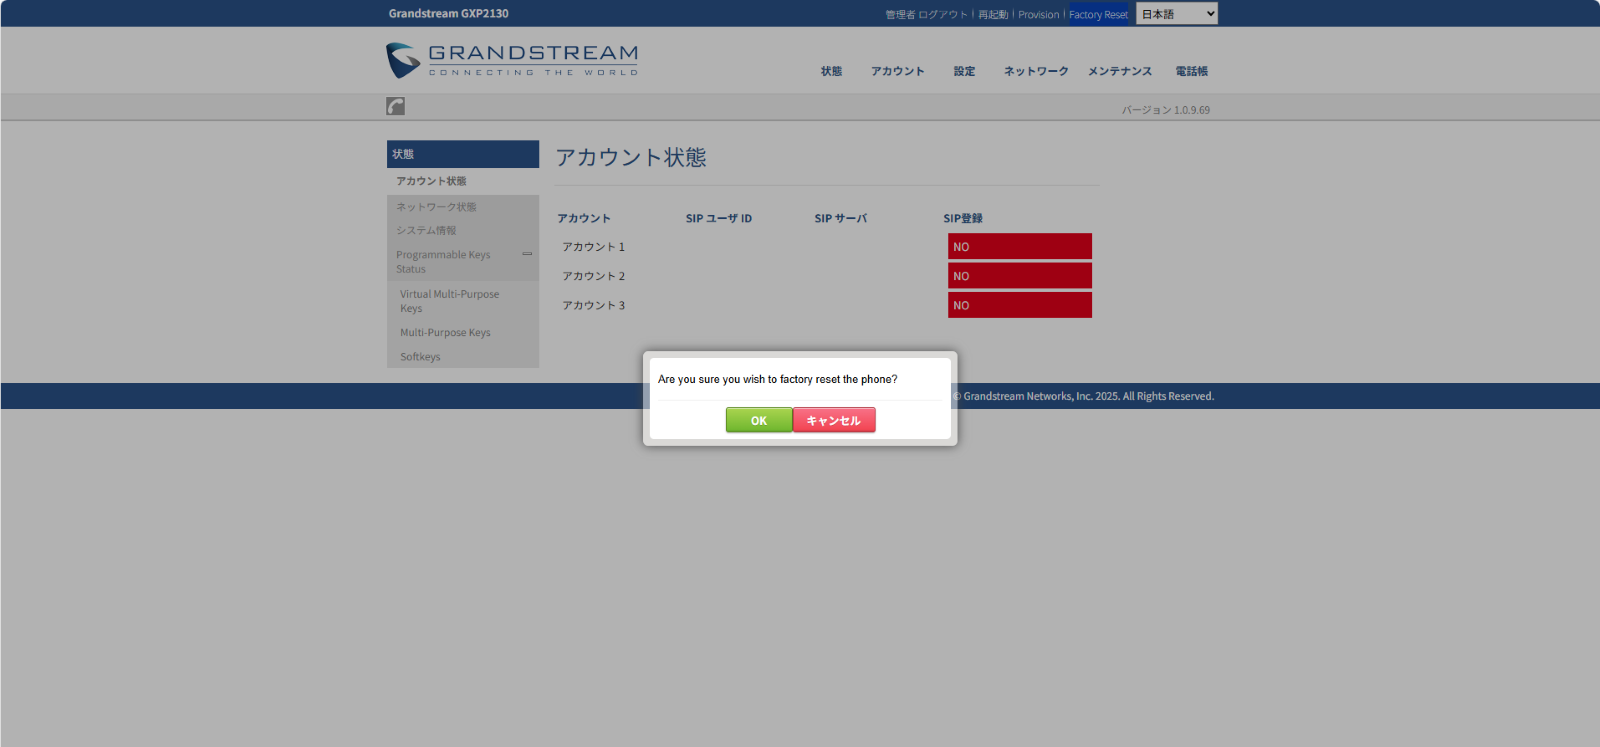Click the Grandstream logo
1600x747 pixels.
[512, 60]
